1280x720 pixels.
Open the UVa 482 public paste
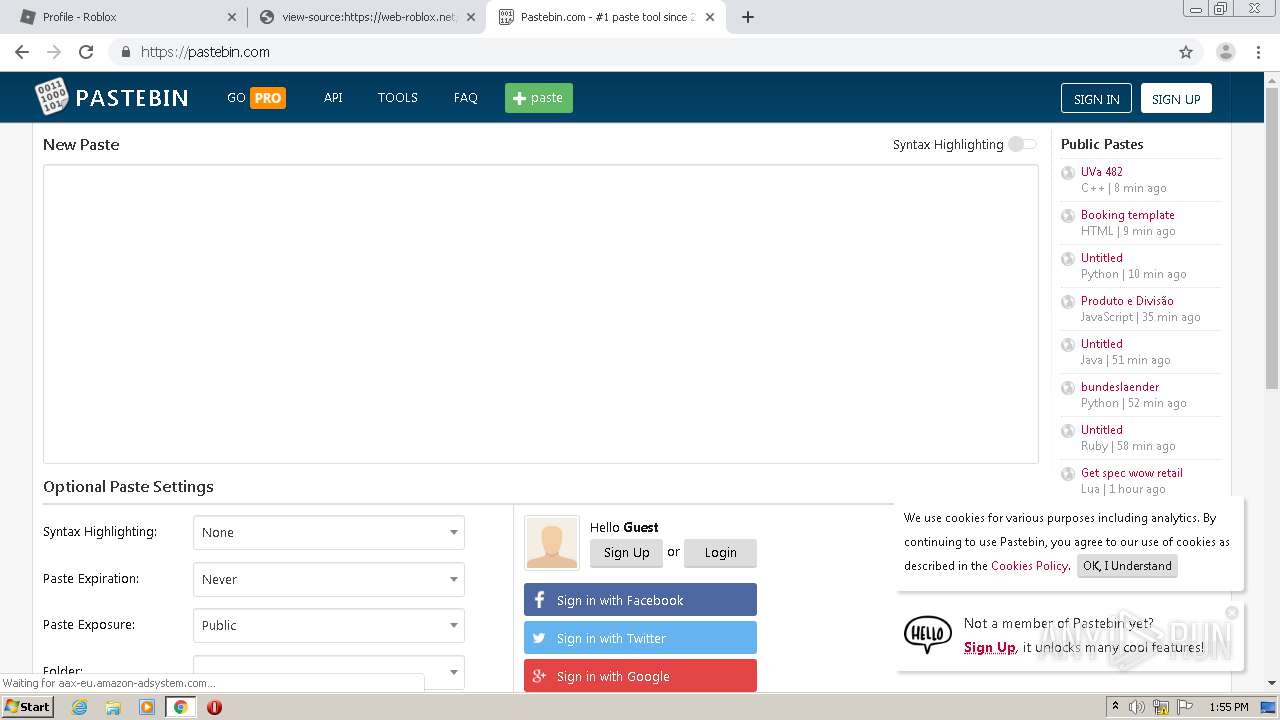click(1102, 172)
